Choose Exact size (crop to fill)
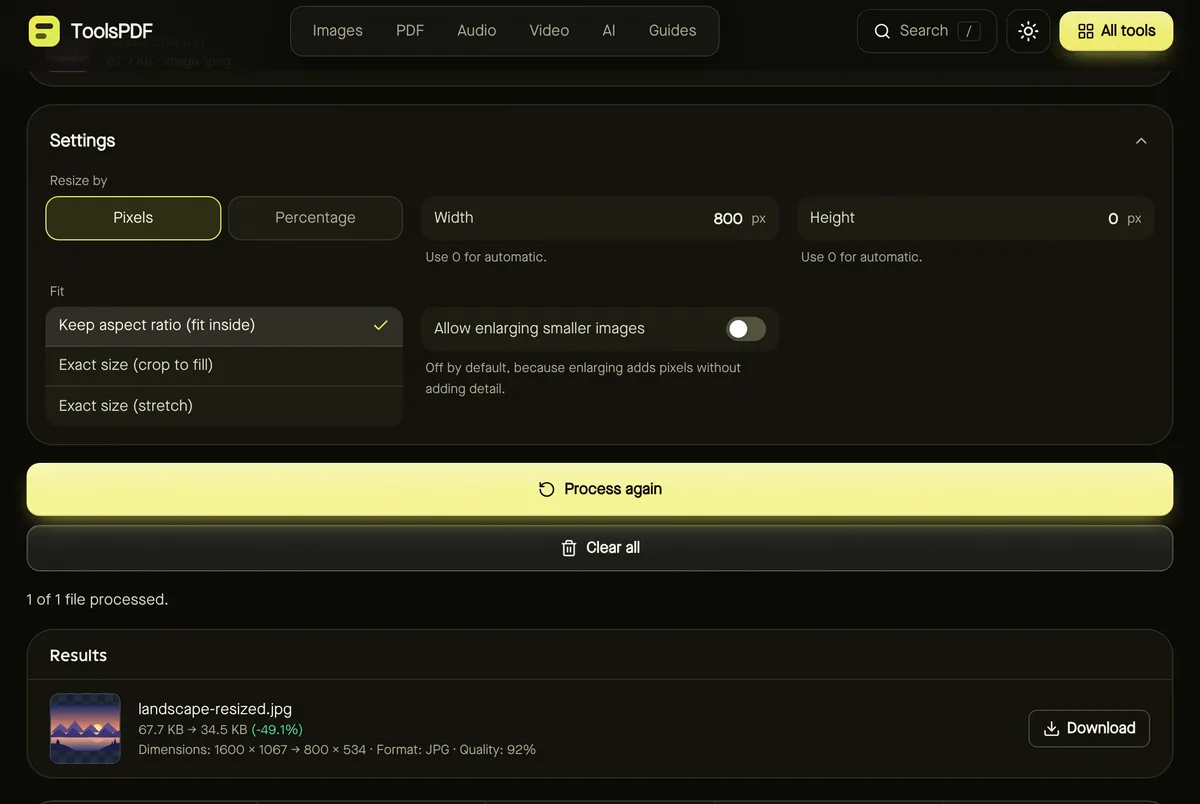 [x=224, y=365]
